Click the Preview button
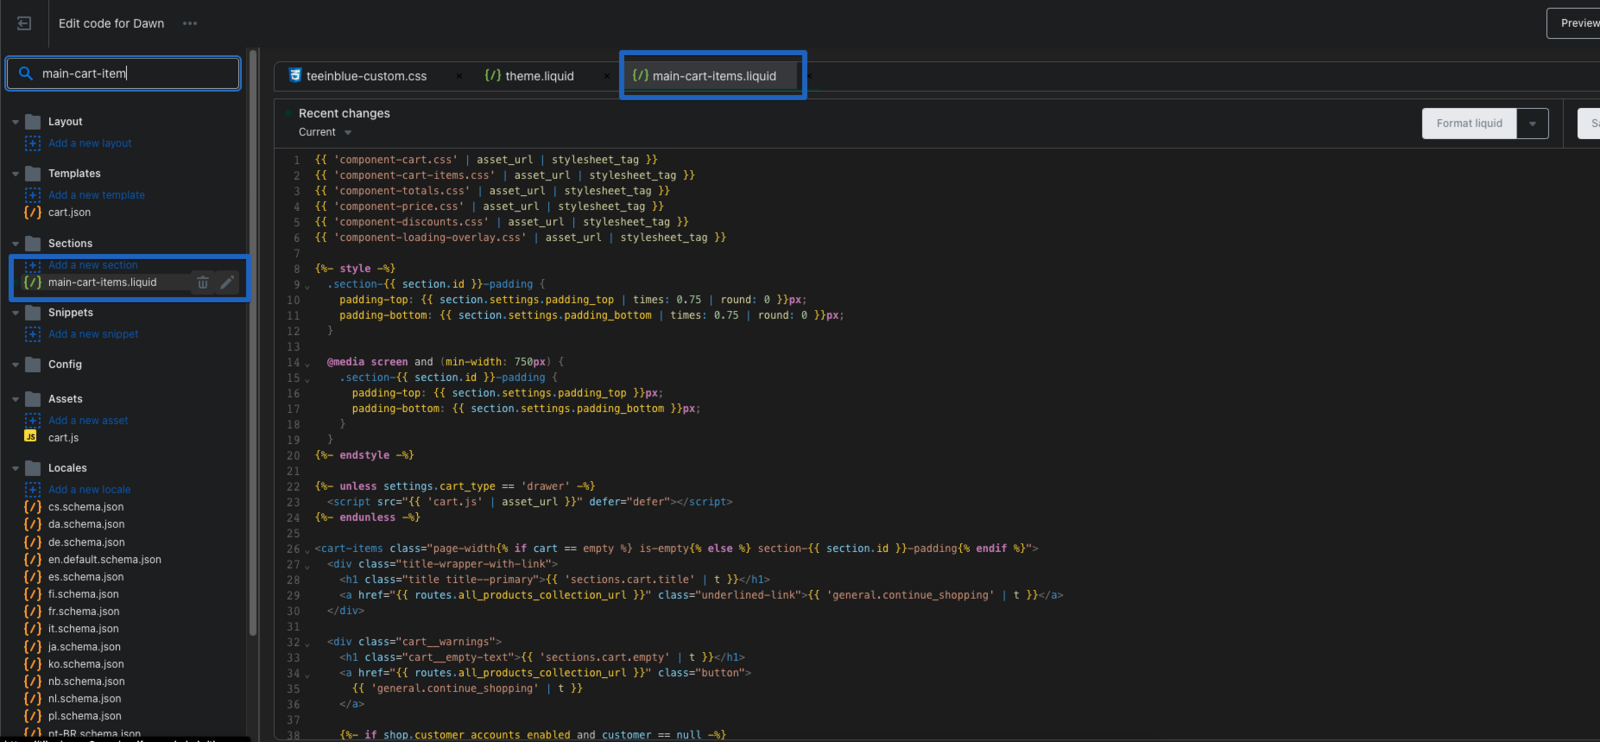 pyautogui.click(x=1574, y=23)
